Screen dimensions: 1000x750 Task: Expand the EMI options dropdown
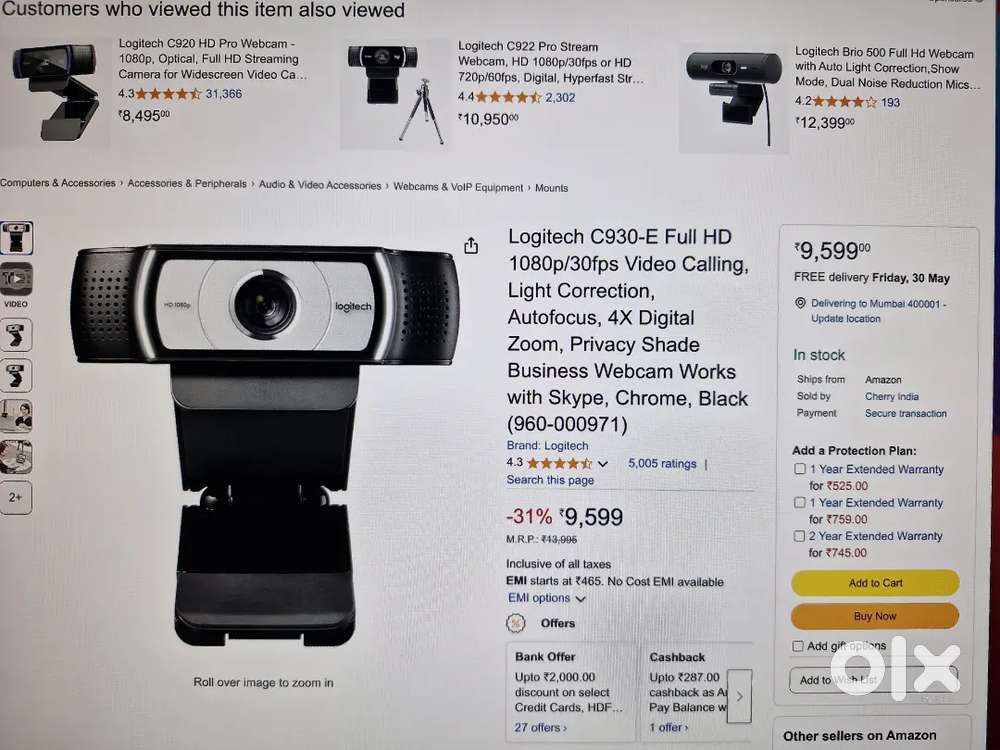[547, 598]
